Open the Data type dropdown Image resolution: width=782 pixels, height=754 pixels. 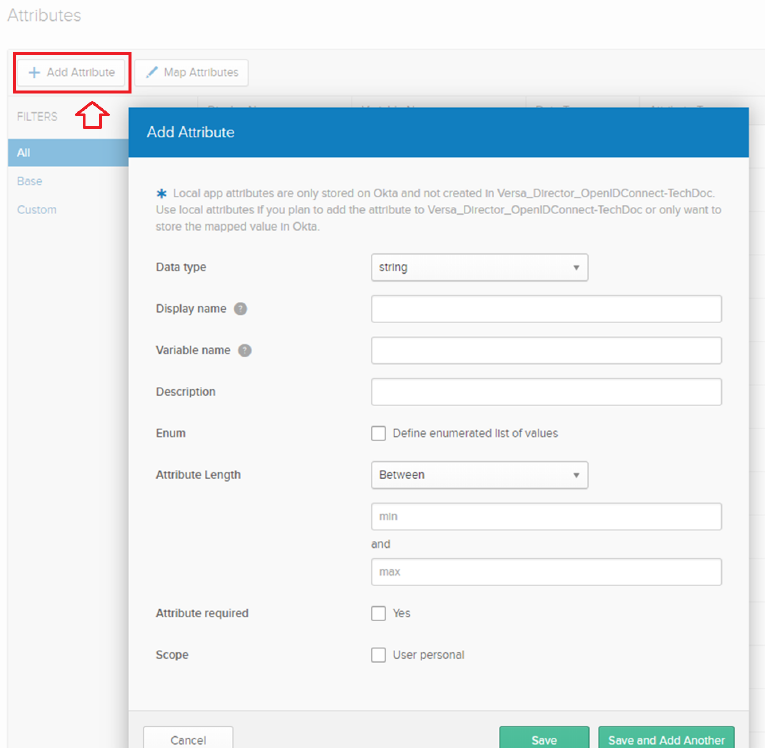[479, 268]
